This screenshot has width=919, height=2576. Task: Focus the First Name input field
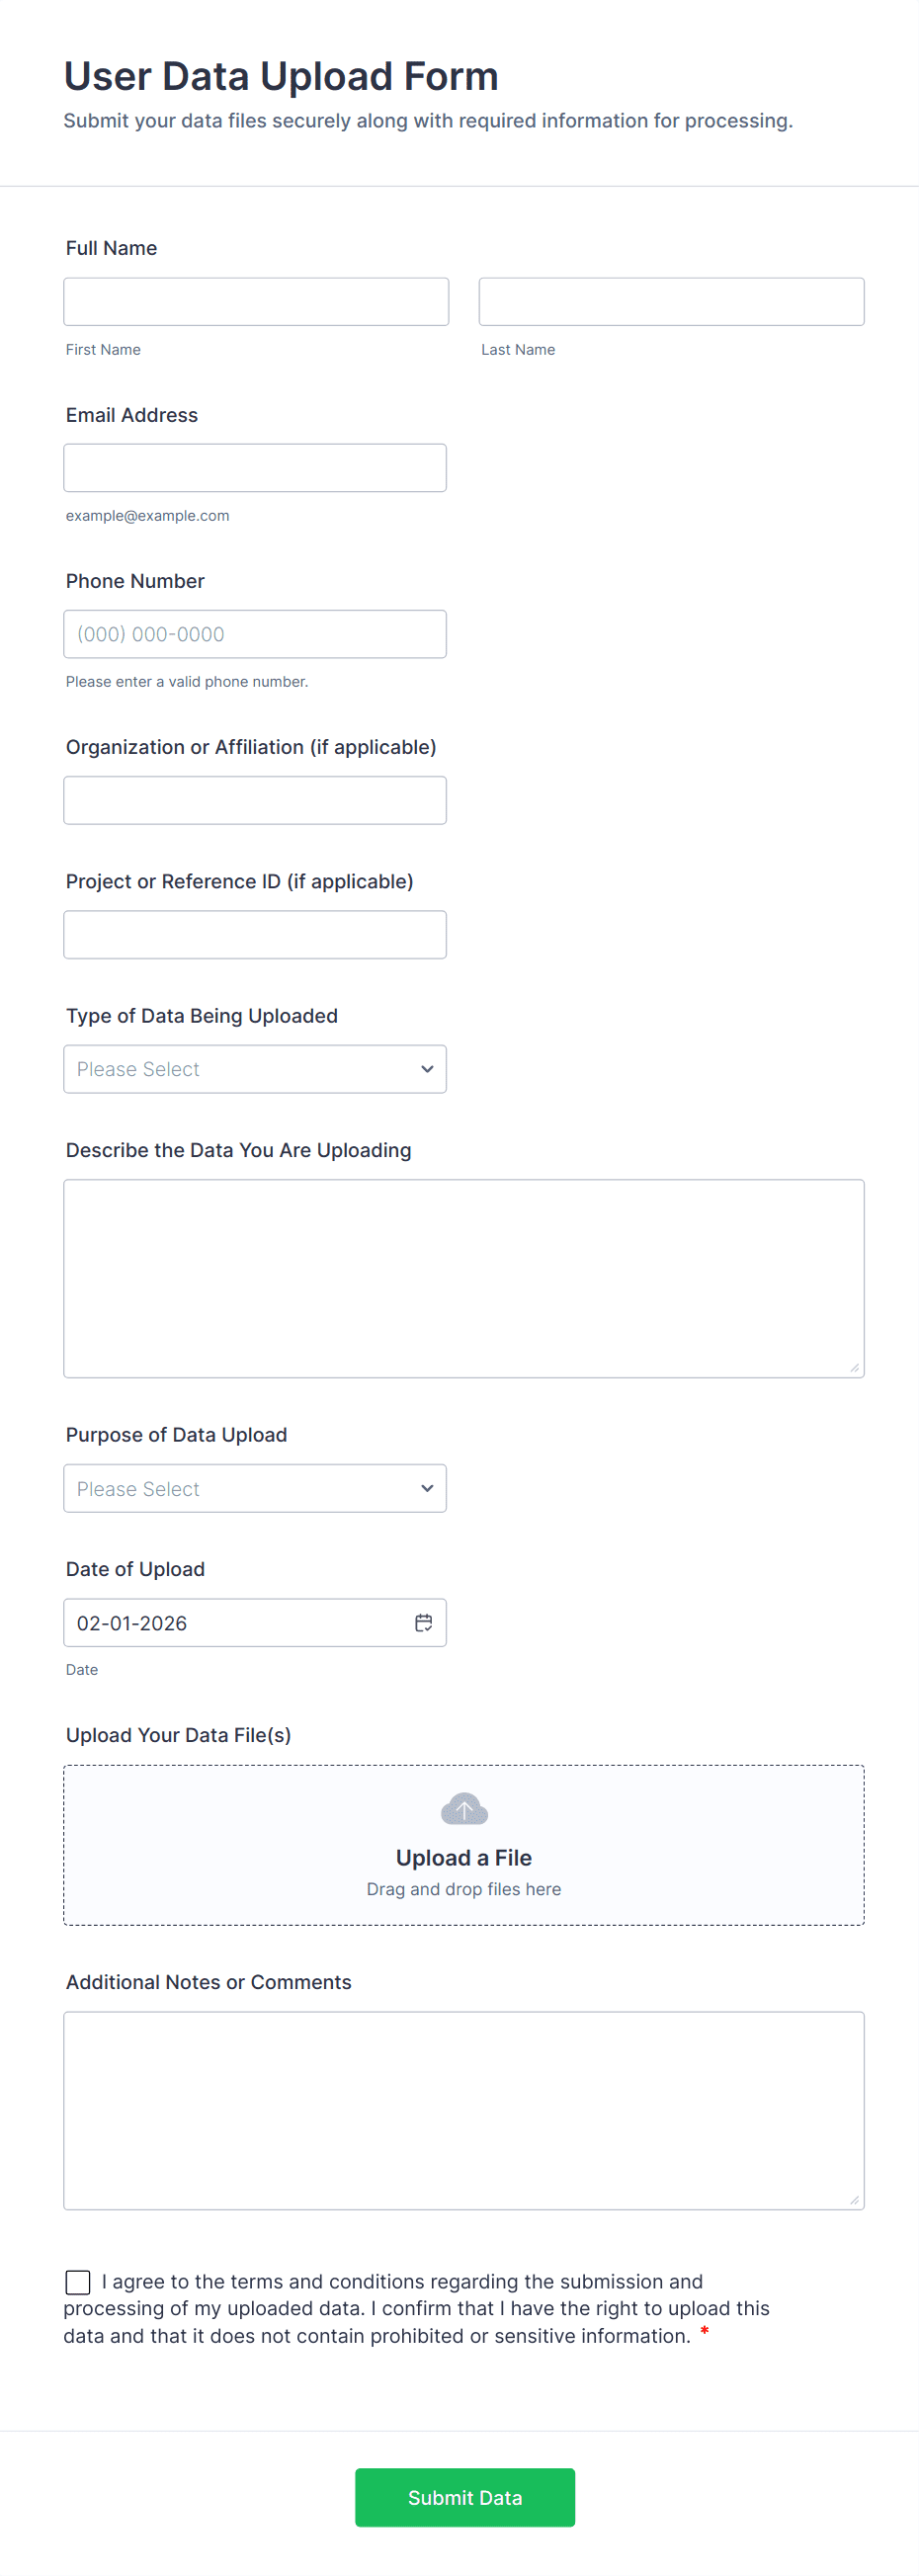[256, 302]
